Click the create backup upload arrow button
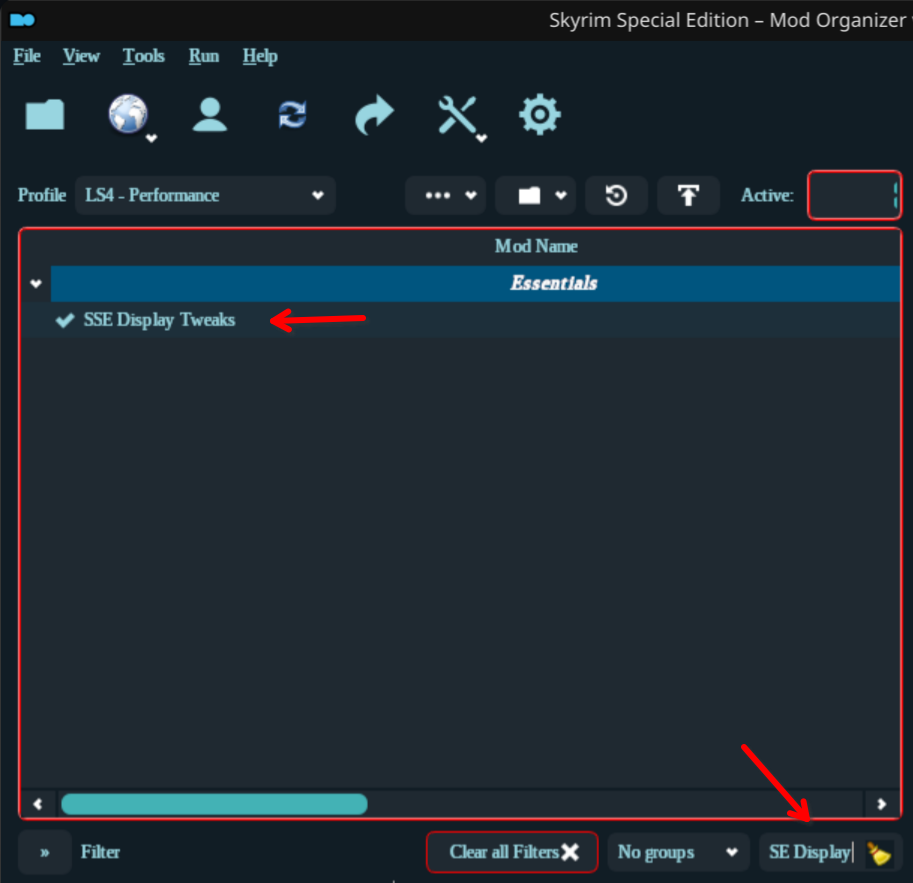Viewport: 913px width, 883px height. pos(688,195)
